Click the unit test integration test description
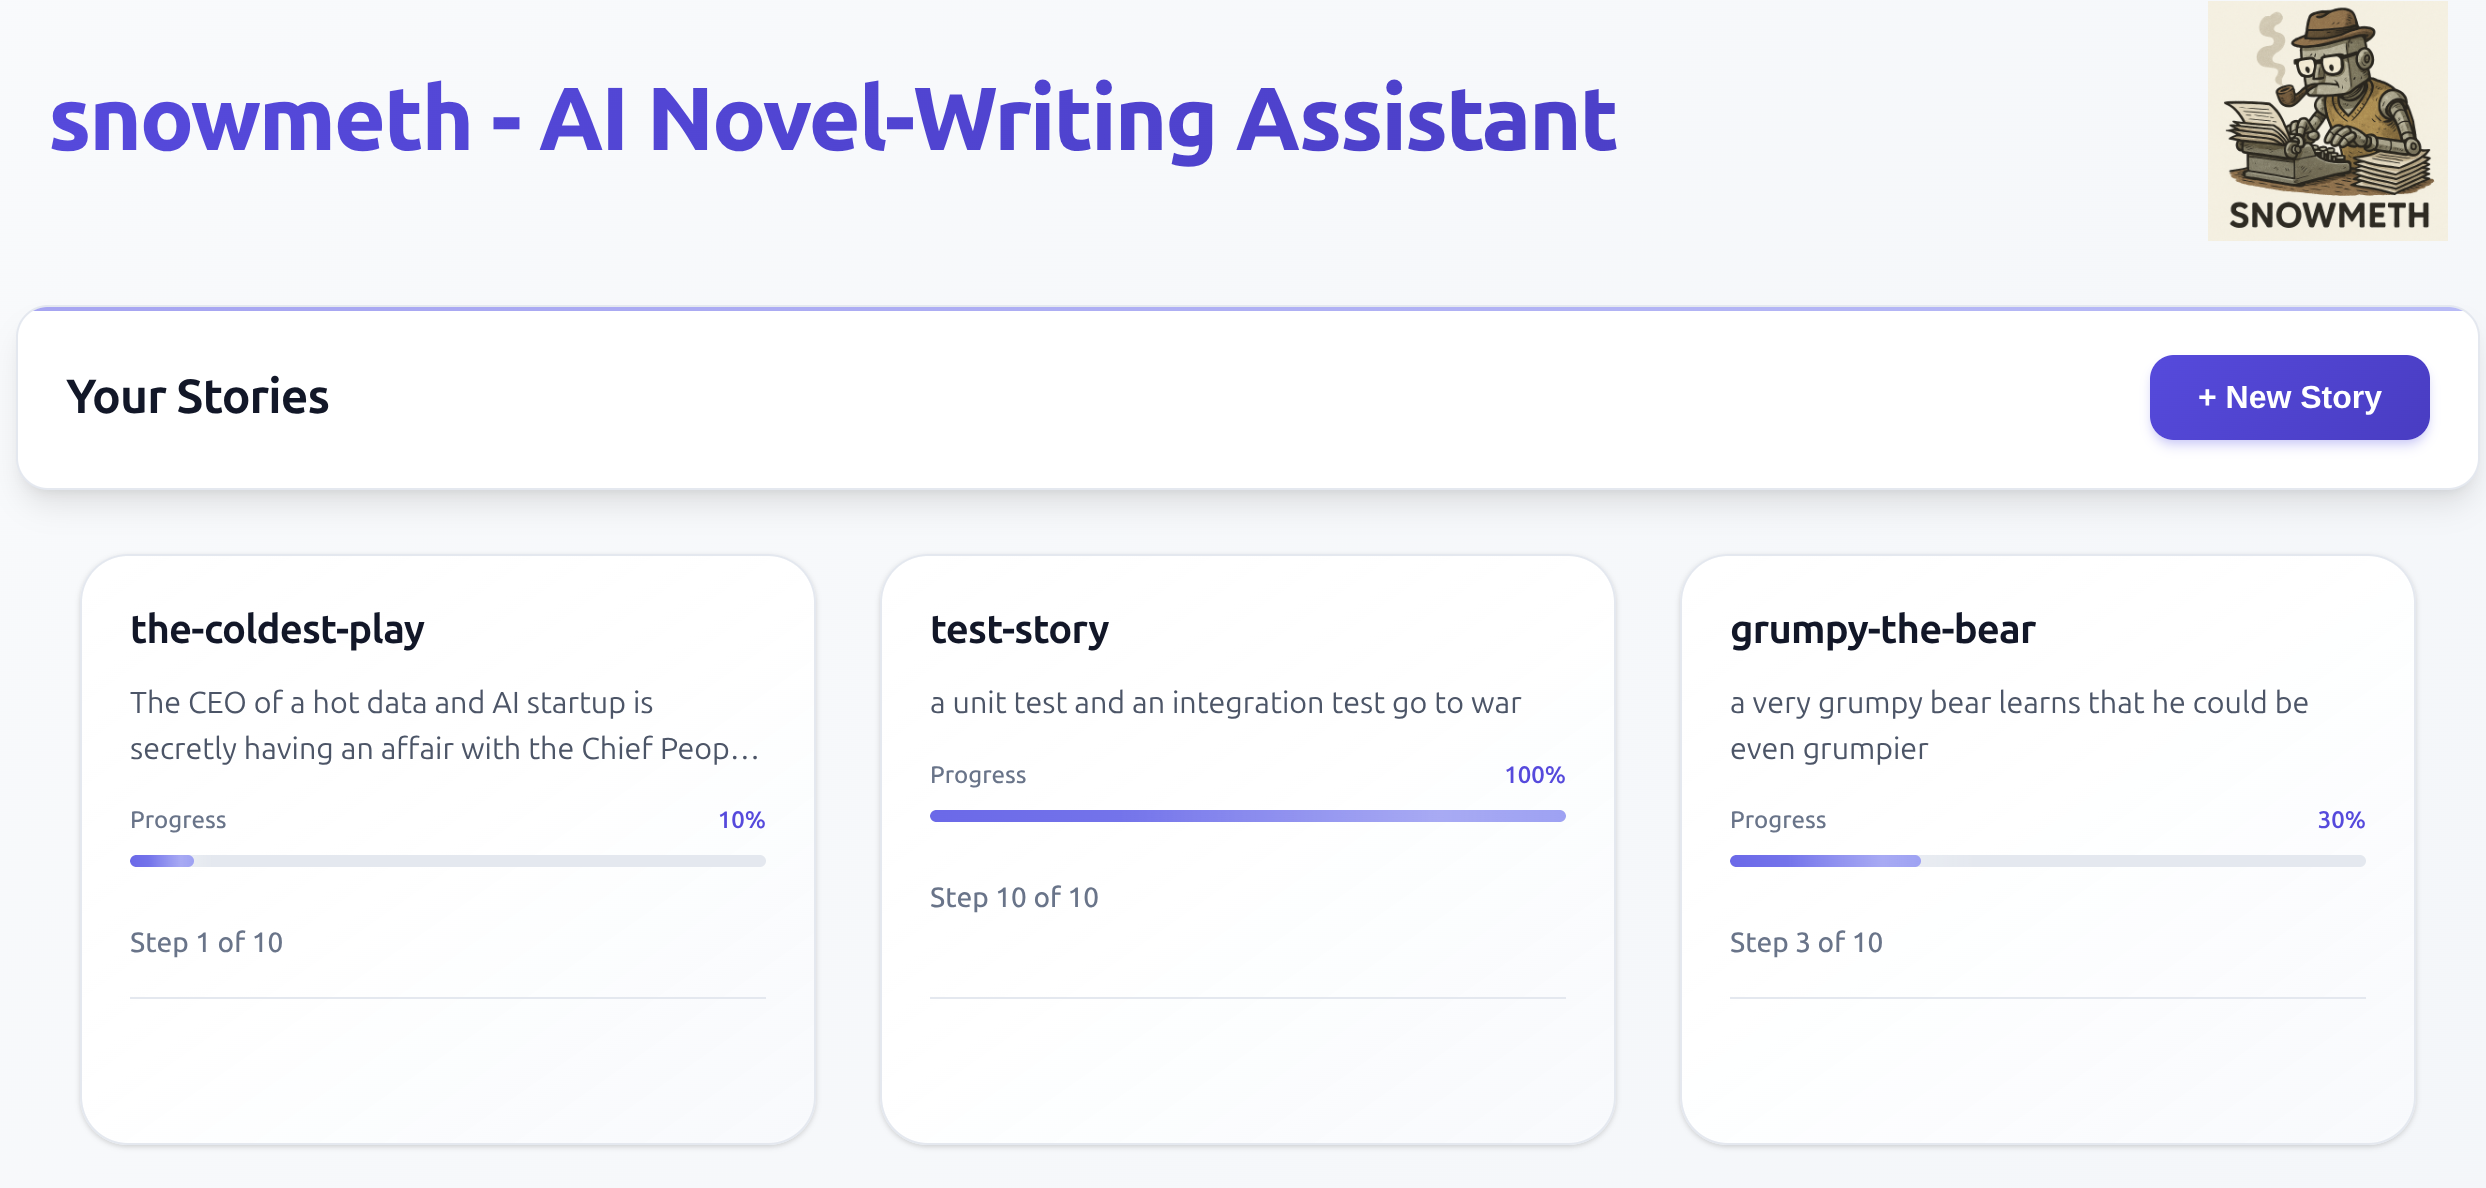 [1225, 703]
